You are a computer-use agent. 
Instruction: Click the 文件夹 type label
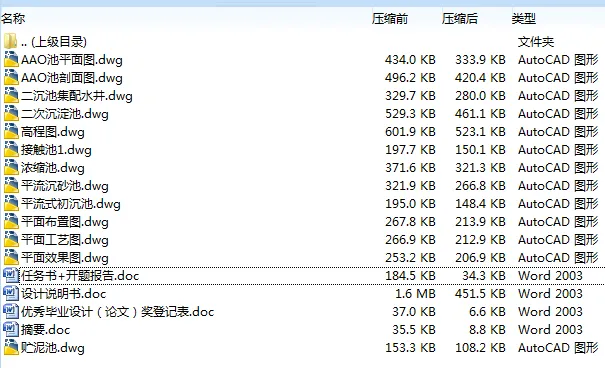coord(536,42)
